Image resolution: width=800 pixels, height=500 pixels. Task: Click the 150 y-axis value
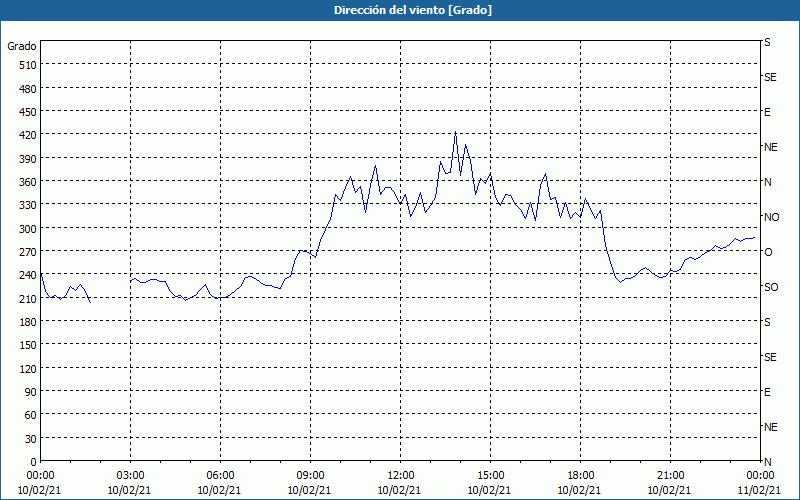(28, 345)
